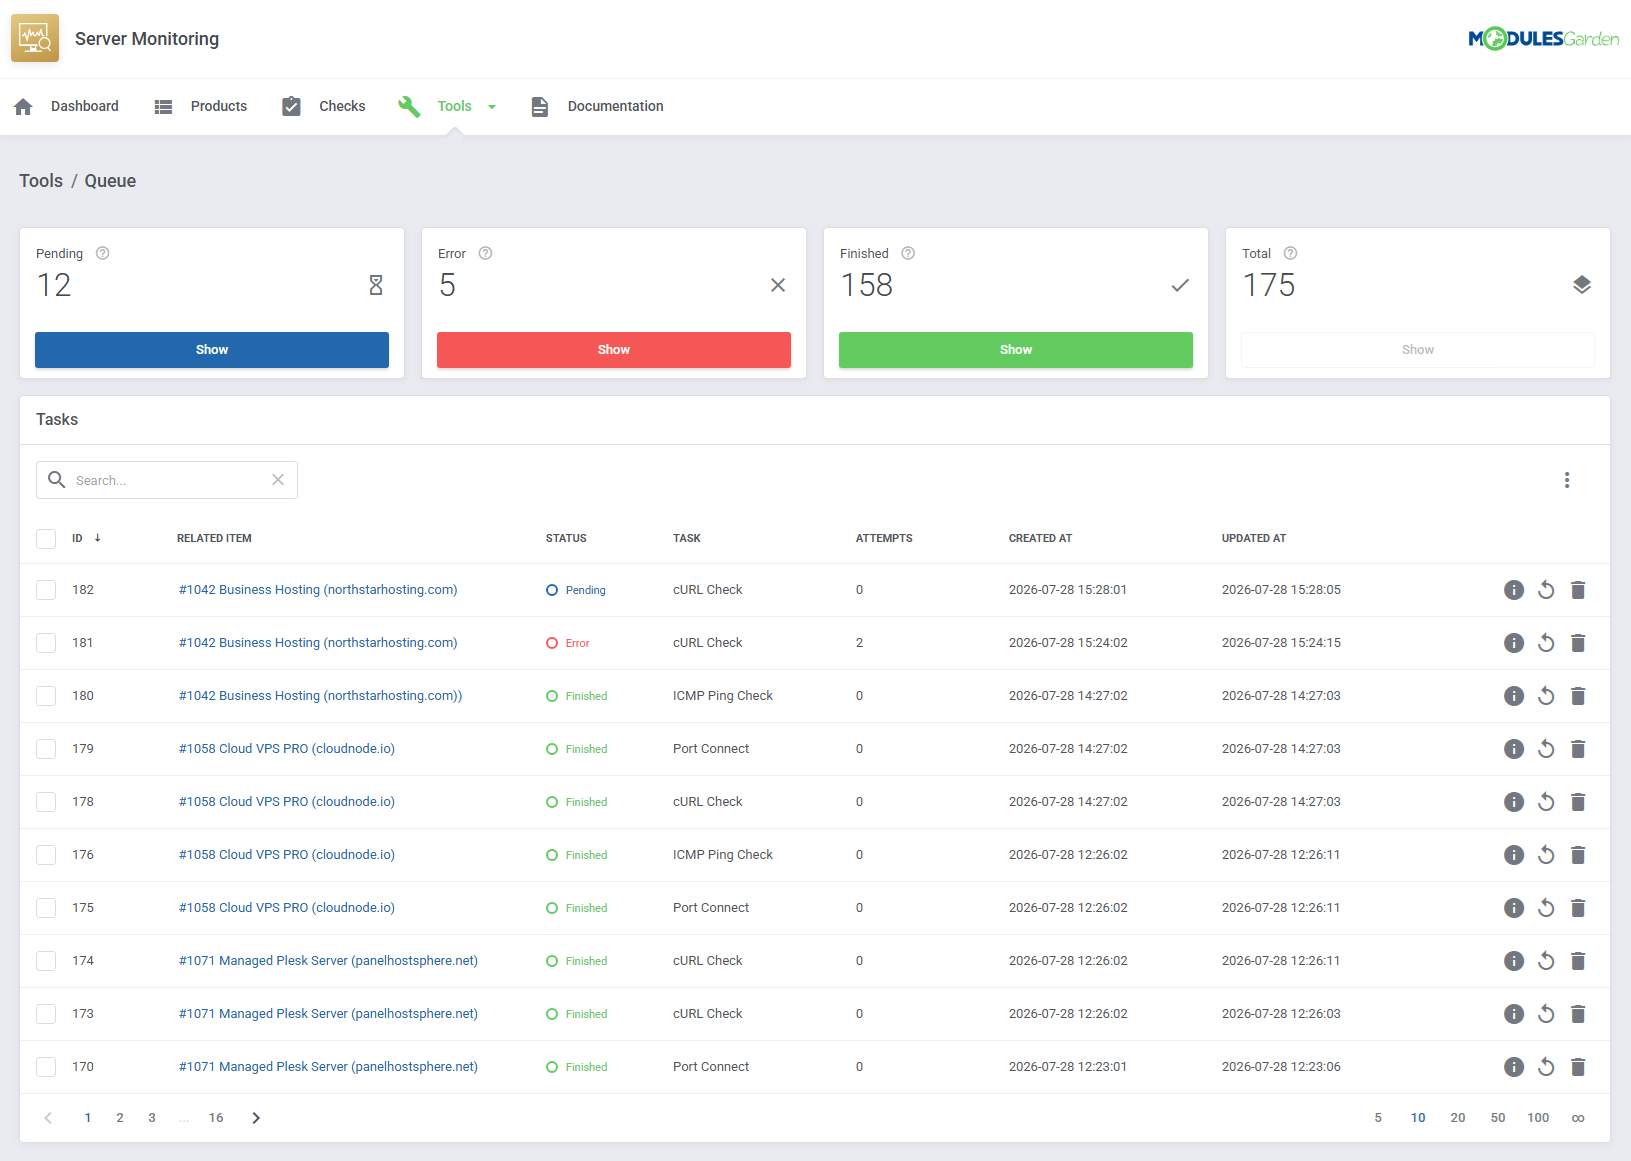
Task: Clear the search field with the X icon
Action: [278, 480]
